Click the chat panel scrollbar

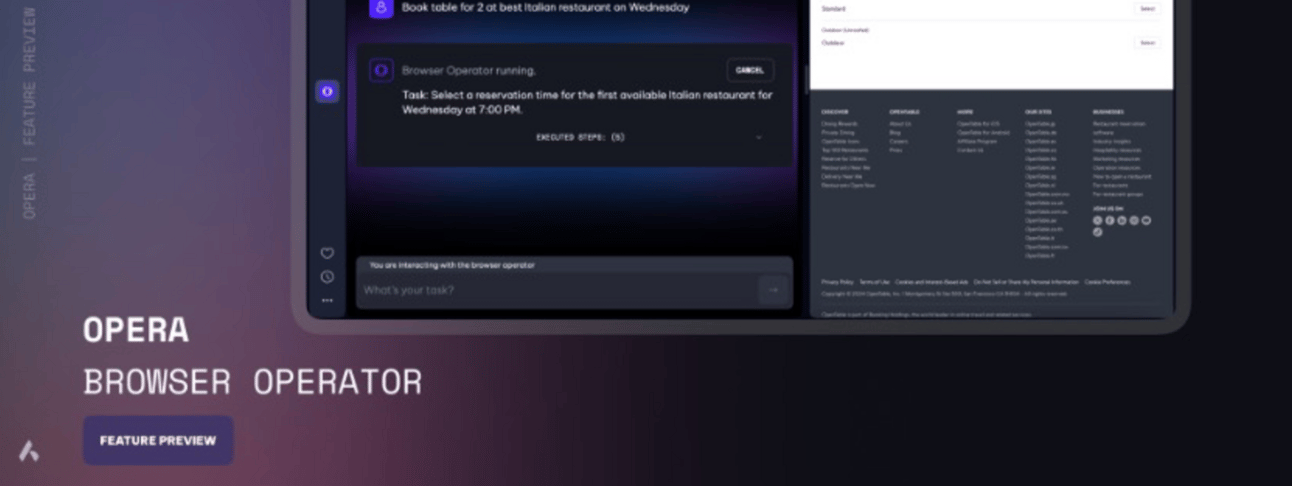[x=805, y=78]
